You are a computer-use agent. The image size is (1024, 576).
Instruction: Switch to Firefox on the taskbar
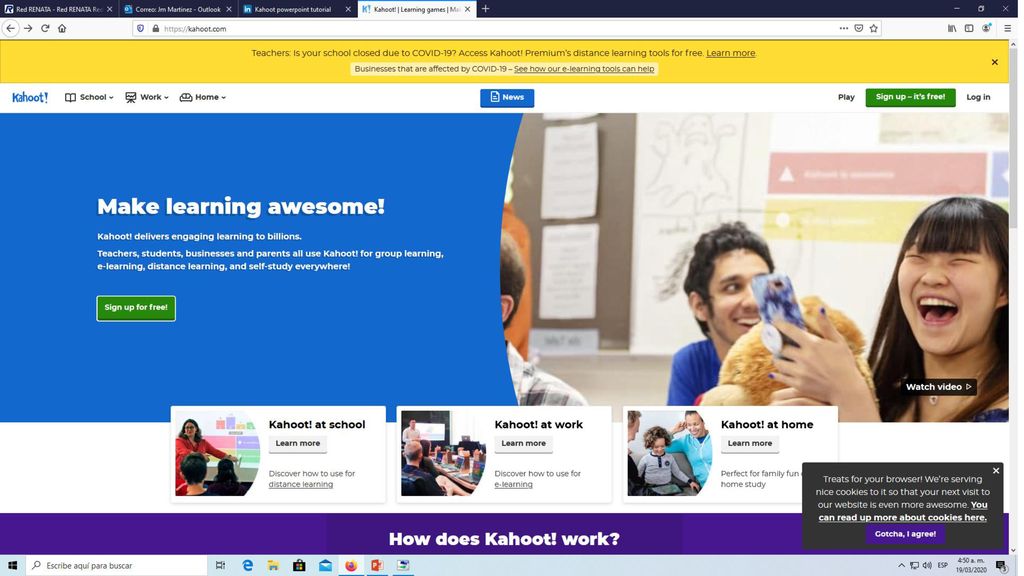pyautogui.click(x=351, y=565)
